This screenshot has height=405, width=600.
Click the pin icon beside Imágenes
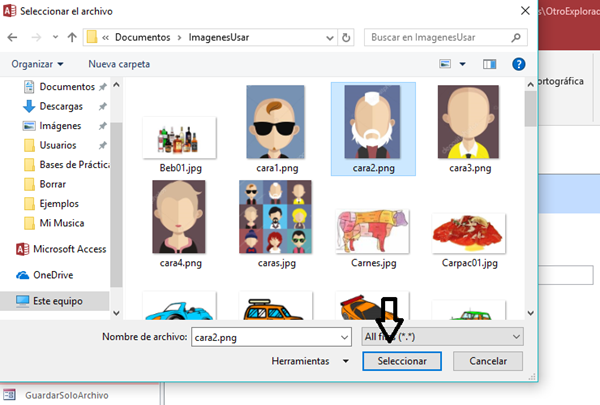103,126
